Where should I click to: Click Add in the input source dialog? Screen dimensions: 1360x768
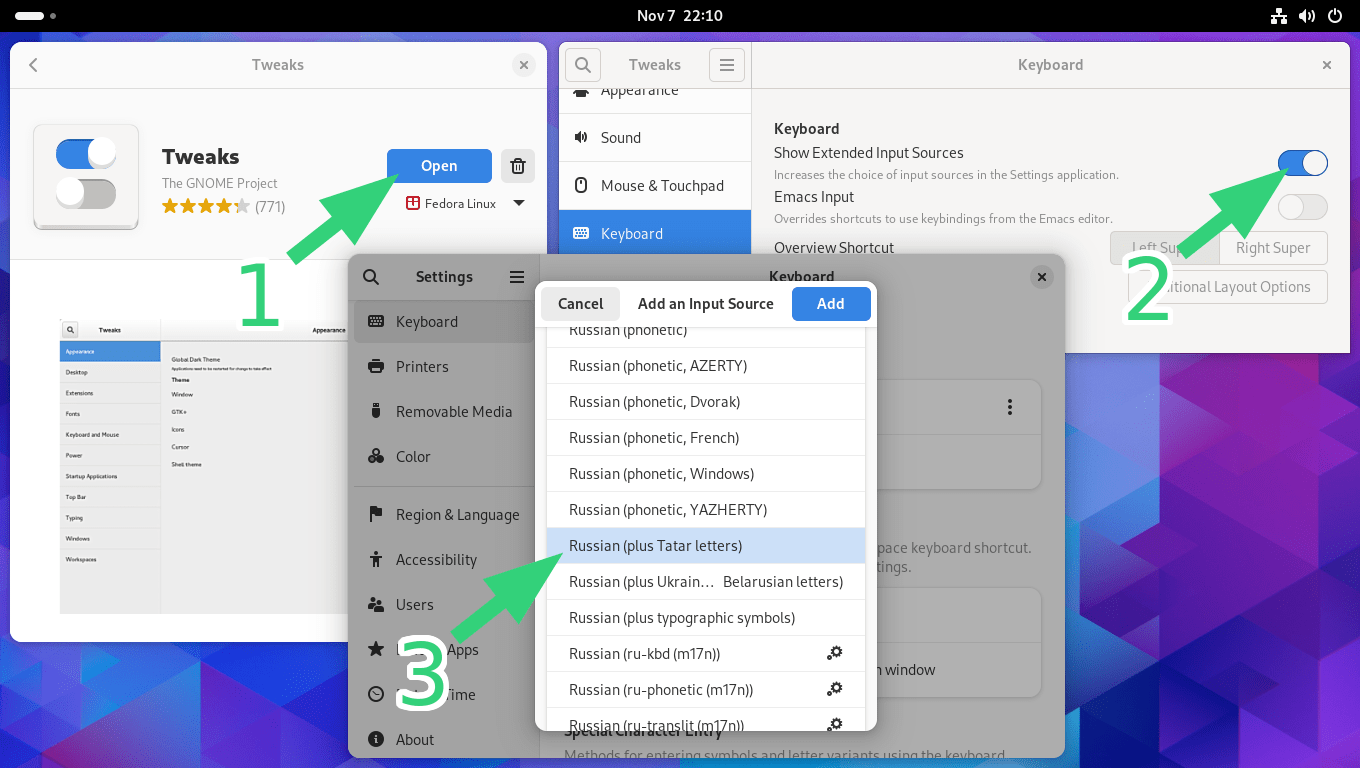tap(831, 304)
